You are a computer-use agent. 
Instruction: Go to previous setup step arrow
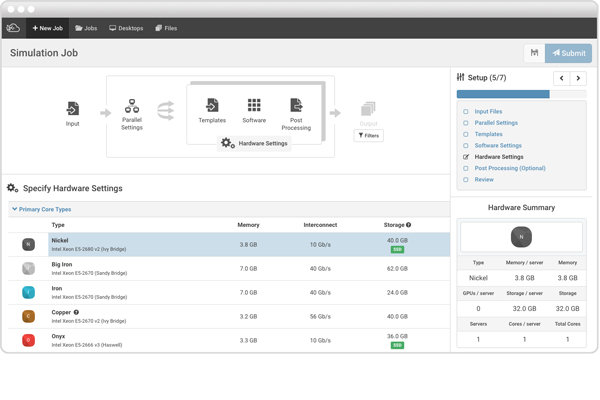[561, 78]
